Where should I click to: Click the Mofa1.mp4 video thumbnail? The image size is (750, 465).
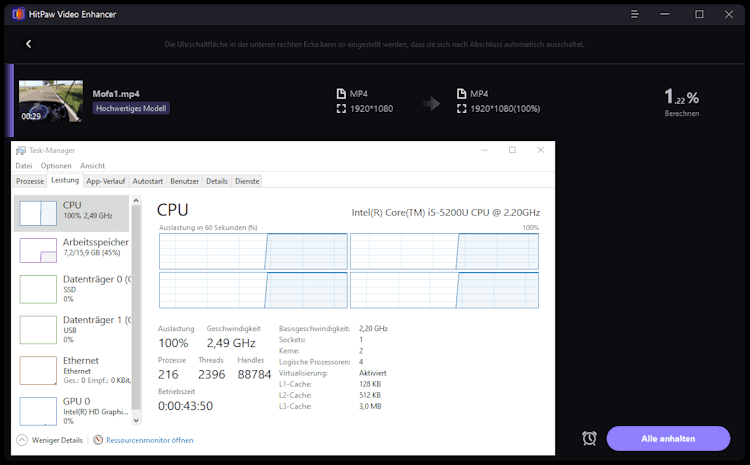pyautogui.click(x=51, y=101)
